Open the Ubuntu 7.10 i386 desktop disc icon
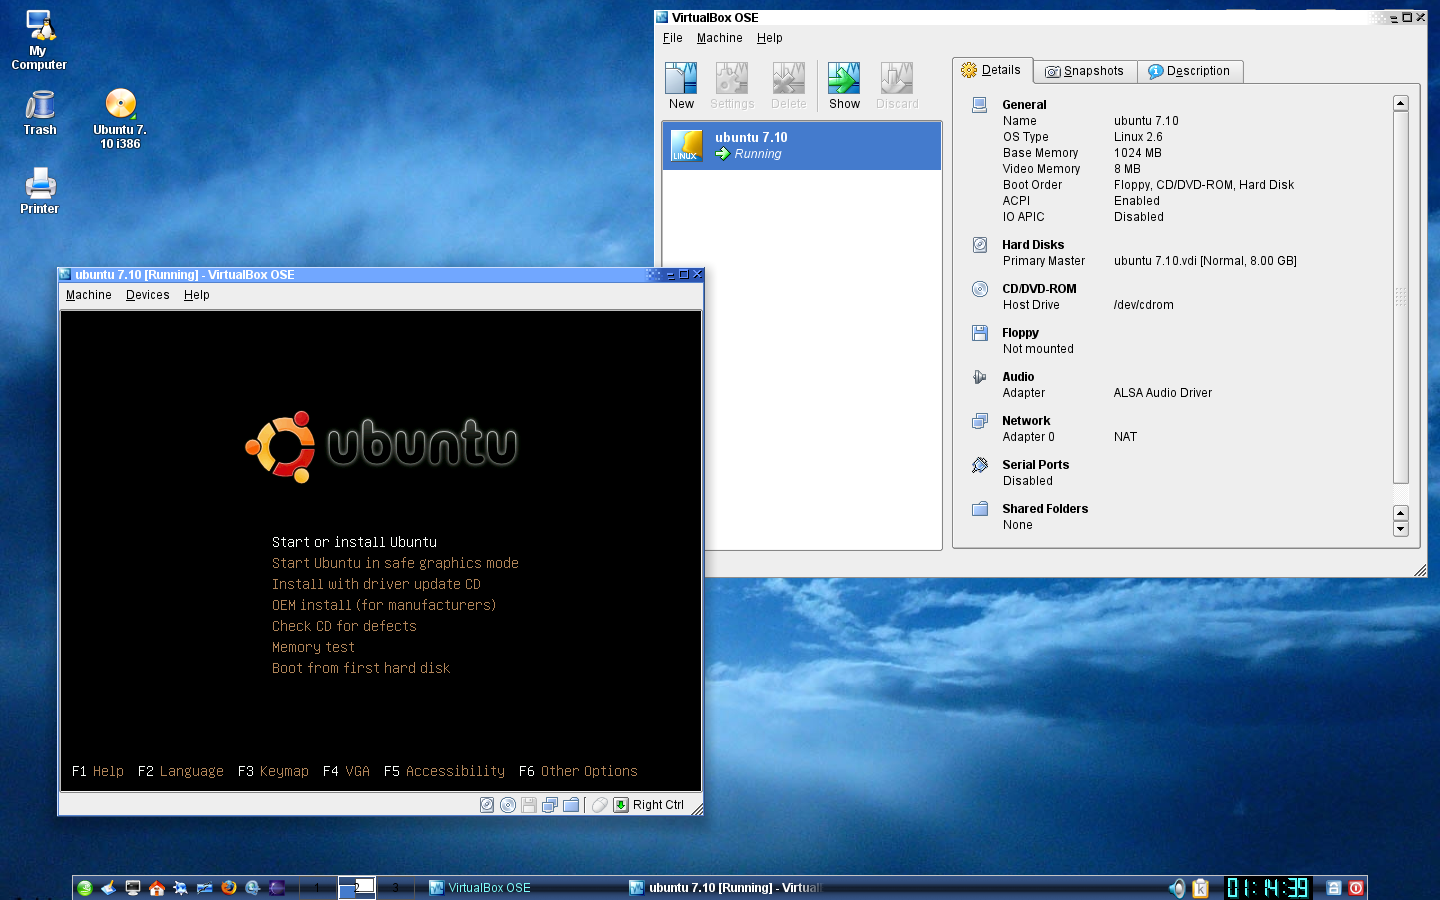Screen dimensions: 1440x900 pos(120,119)
